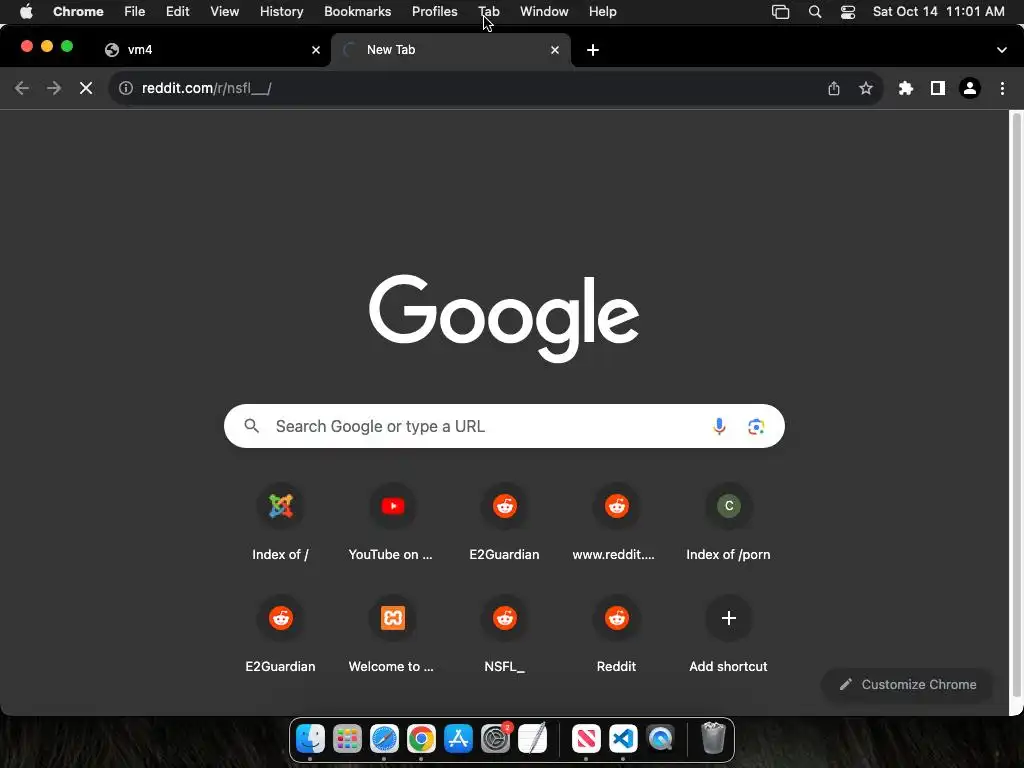
Task: Open Chrome from the Dock
Action: click(x=421, y=739)
